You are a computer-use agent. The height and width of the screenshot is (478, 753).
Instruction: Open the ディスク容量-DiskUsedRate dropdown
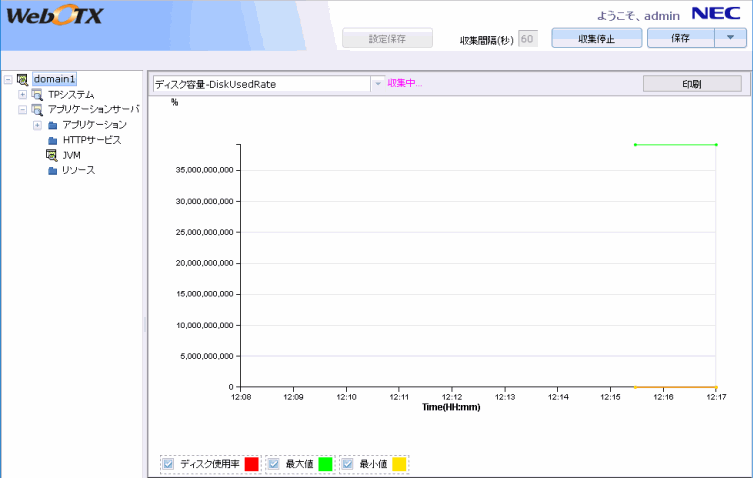(377, 84)
